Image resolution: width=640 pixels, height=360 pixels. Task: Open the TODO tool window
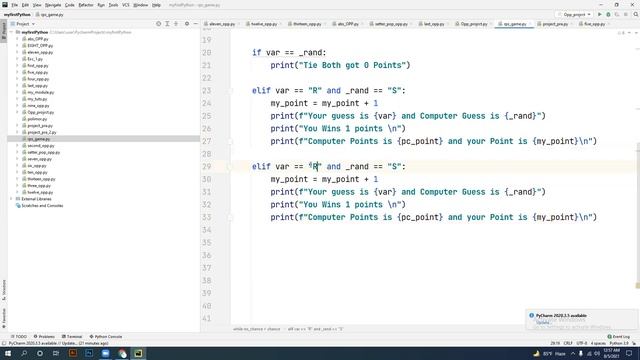point(19,336)
